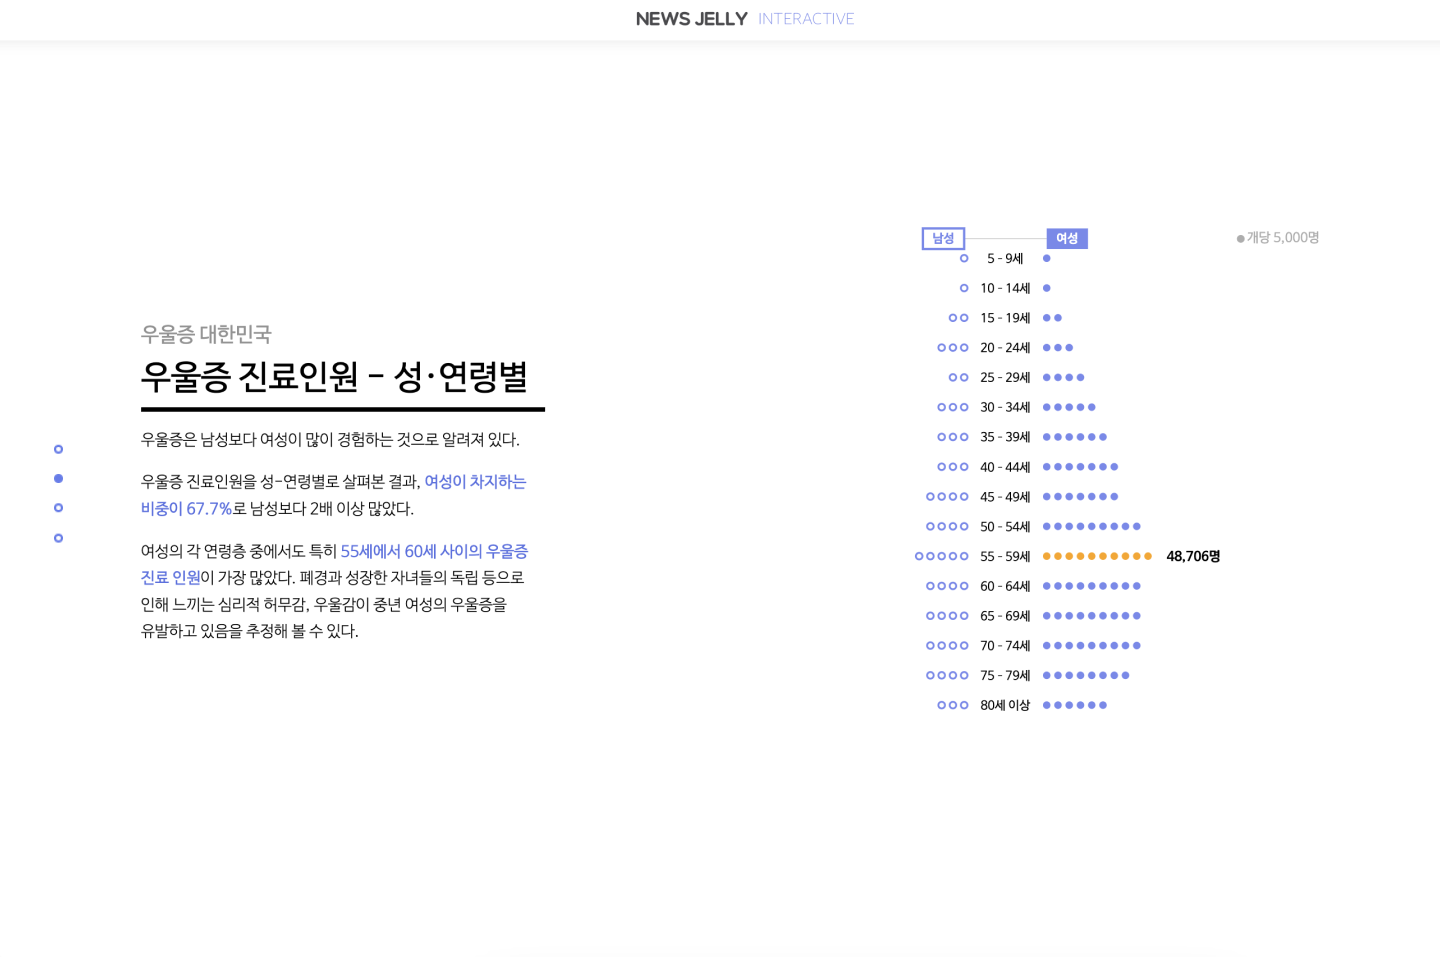1440x957 pixels.
Task: Click the male hollow dots for 75 - 79세
Action: (947, 675)
